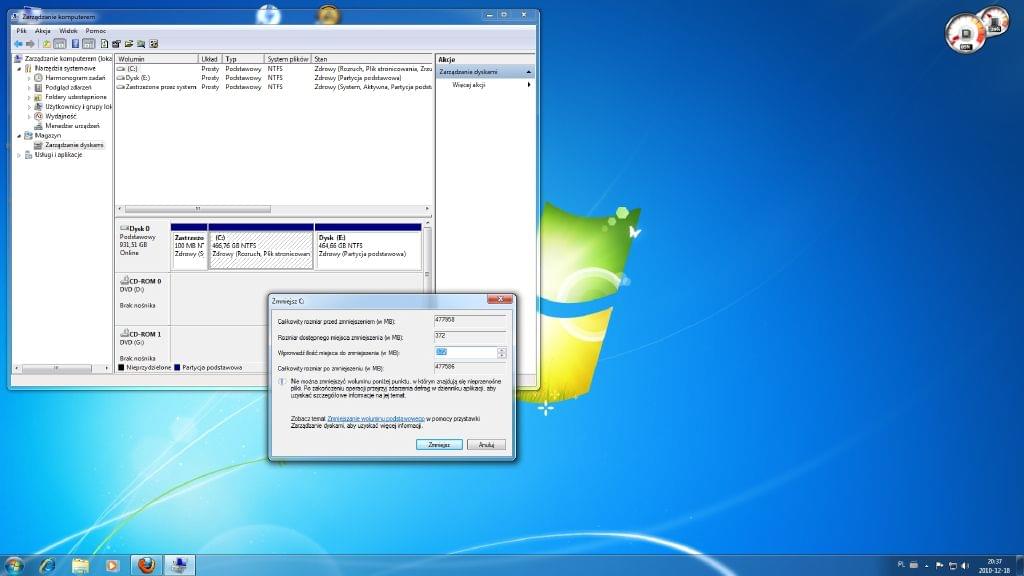
Task: Select Wydajność in the tree
Action: click(x=61, y=116)
